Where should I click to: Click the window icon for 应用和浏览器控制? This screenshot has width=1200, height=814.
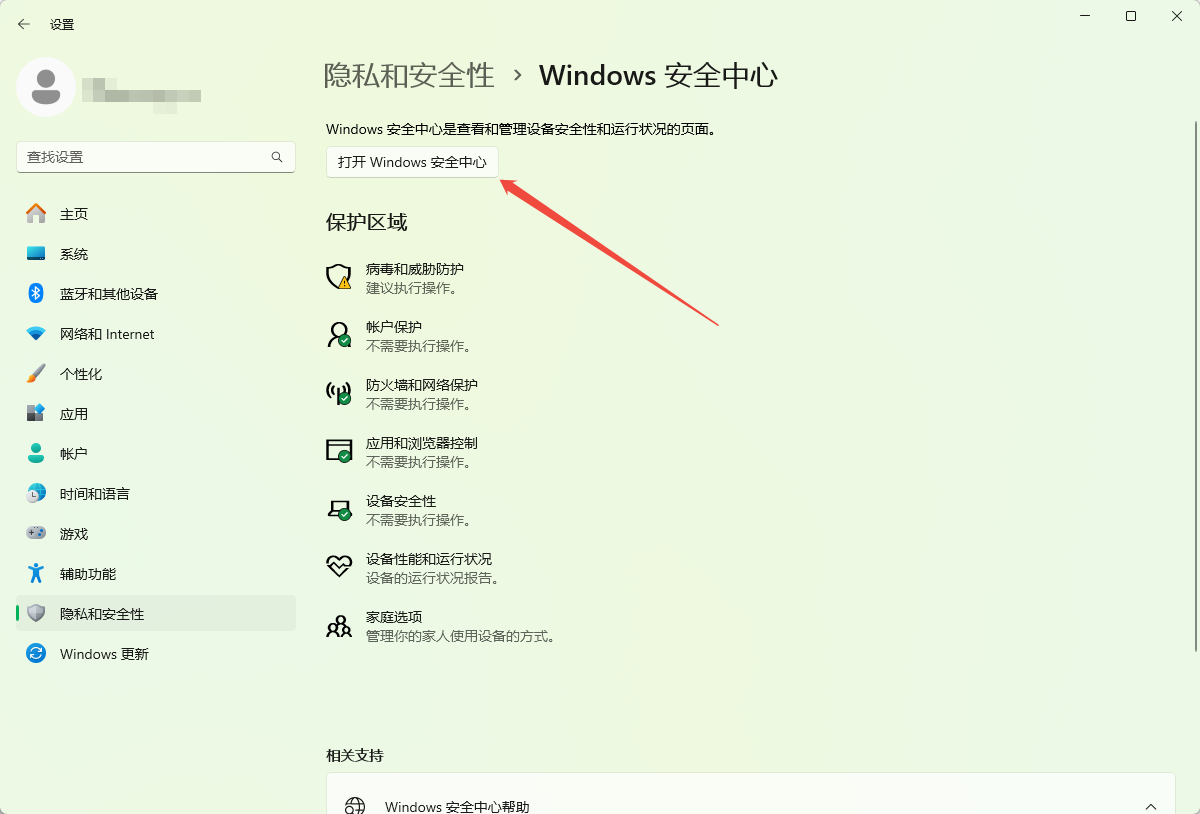tap(340, 451)
